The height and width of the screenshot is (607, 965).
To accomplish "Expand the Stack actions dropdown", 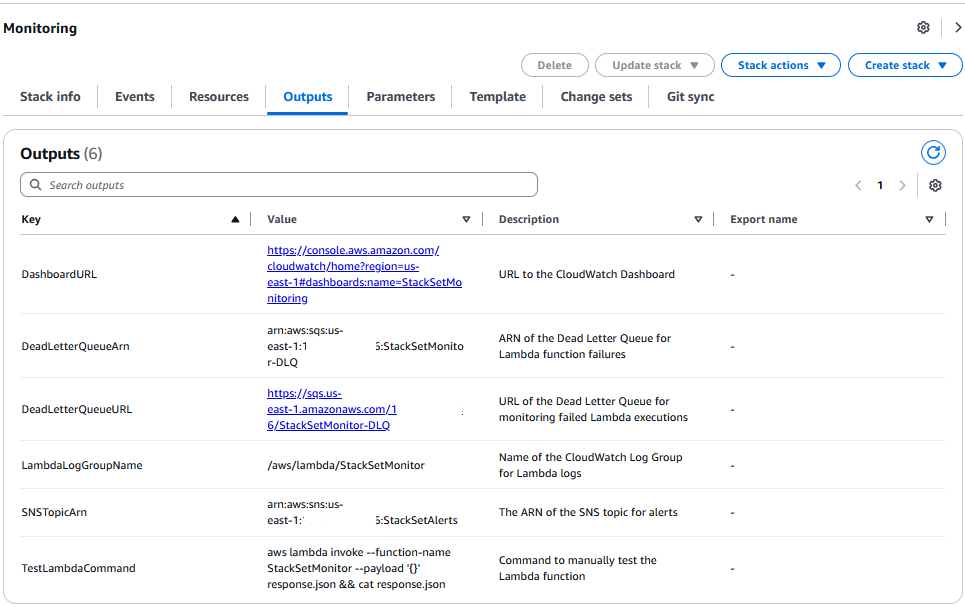I will pyautogui.click(x=781, y=65).
